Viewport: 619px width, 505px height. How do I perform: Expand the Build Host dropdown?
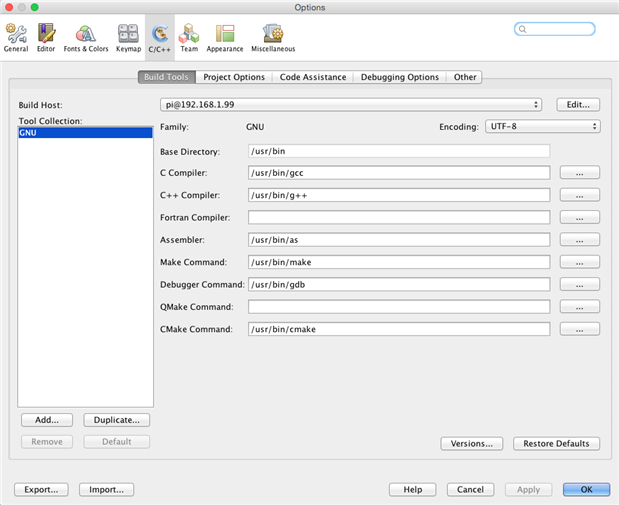point(350,104)
